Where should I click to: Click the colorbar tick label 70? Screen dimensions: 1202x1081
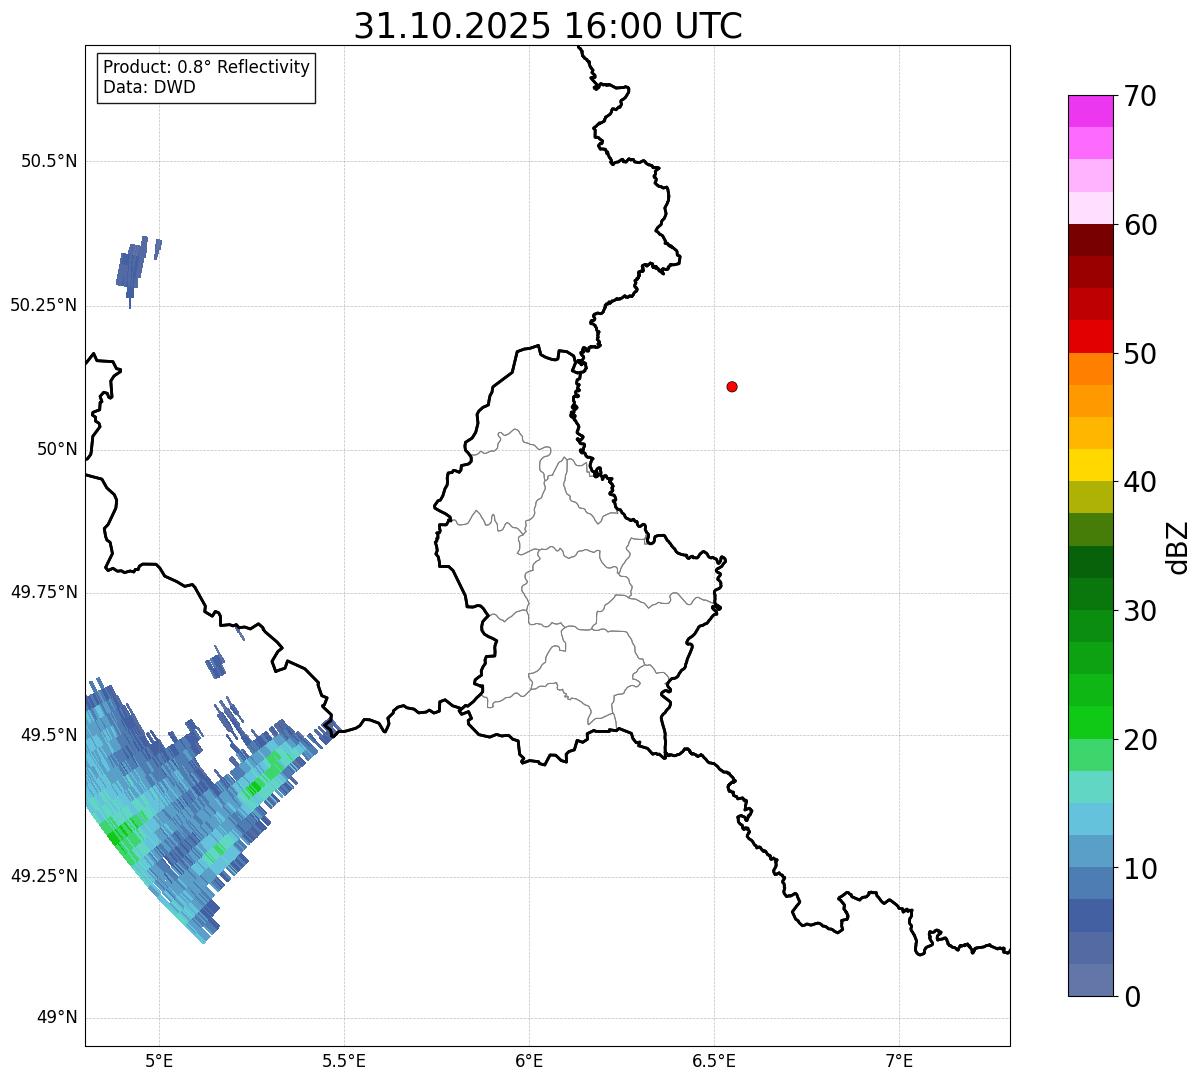pyautogui.click(x=1140, y=96)
